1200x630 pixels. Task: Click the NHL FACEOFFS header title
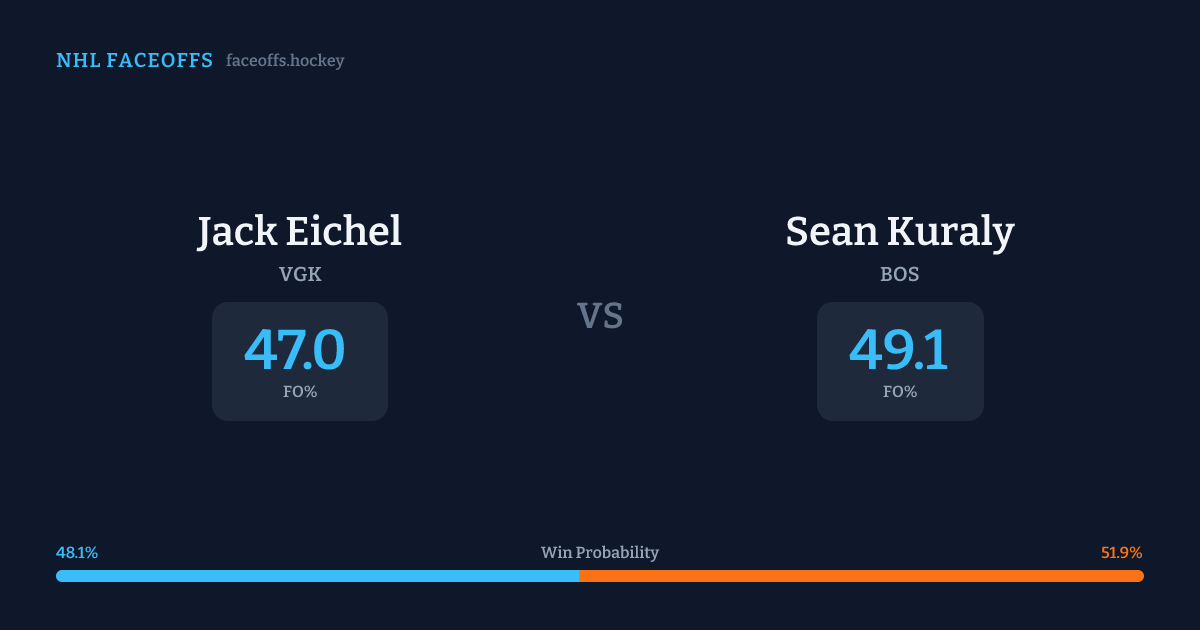134,61
